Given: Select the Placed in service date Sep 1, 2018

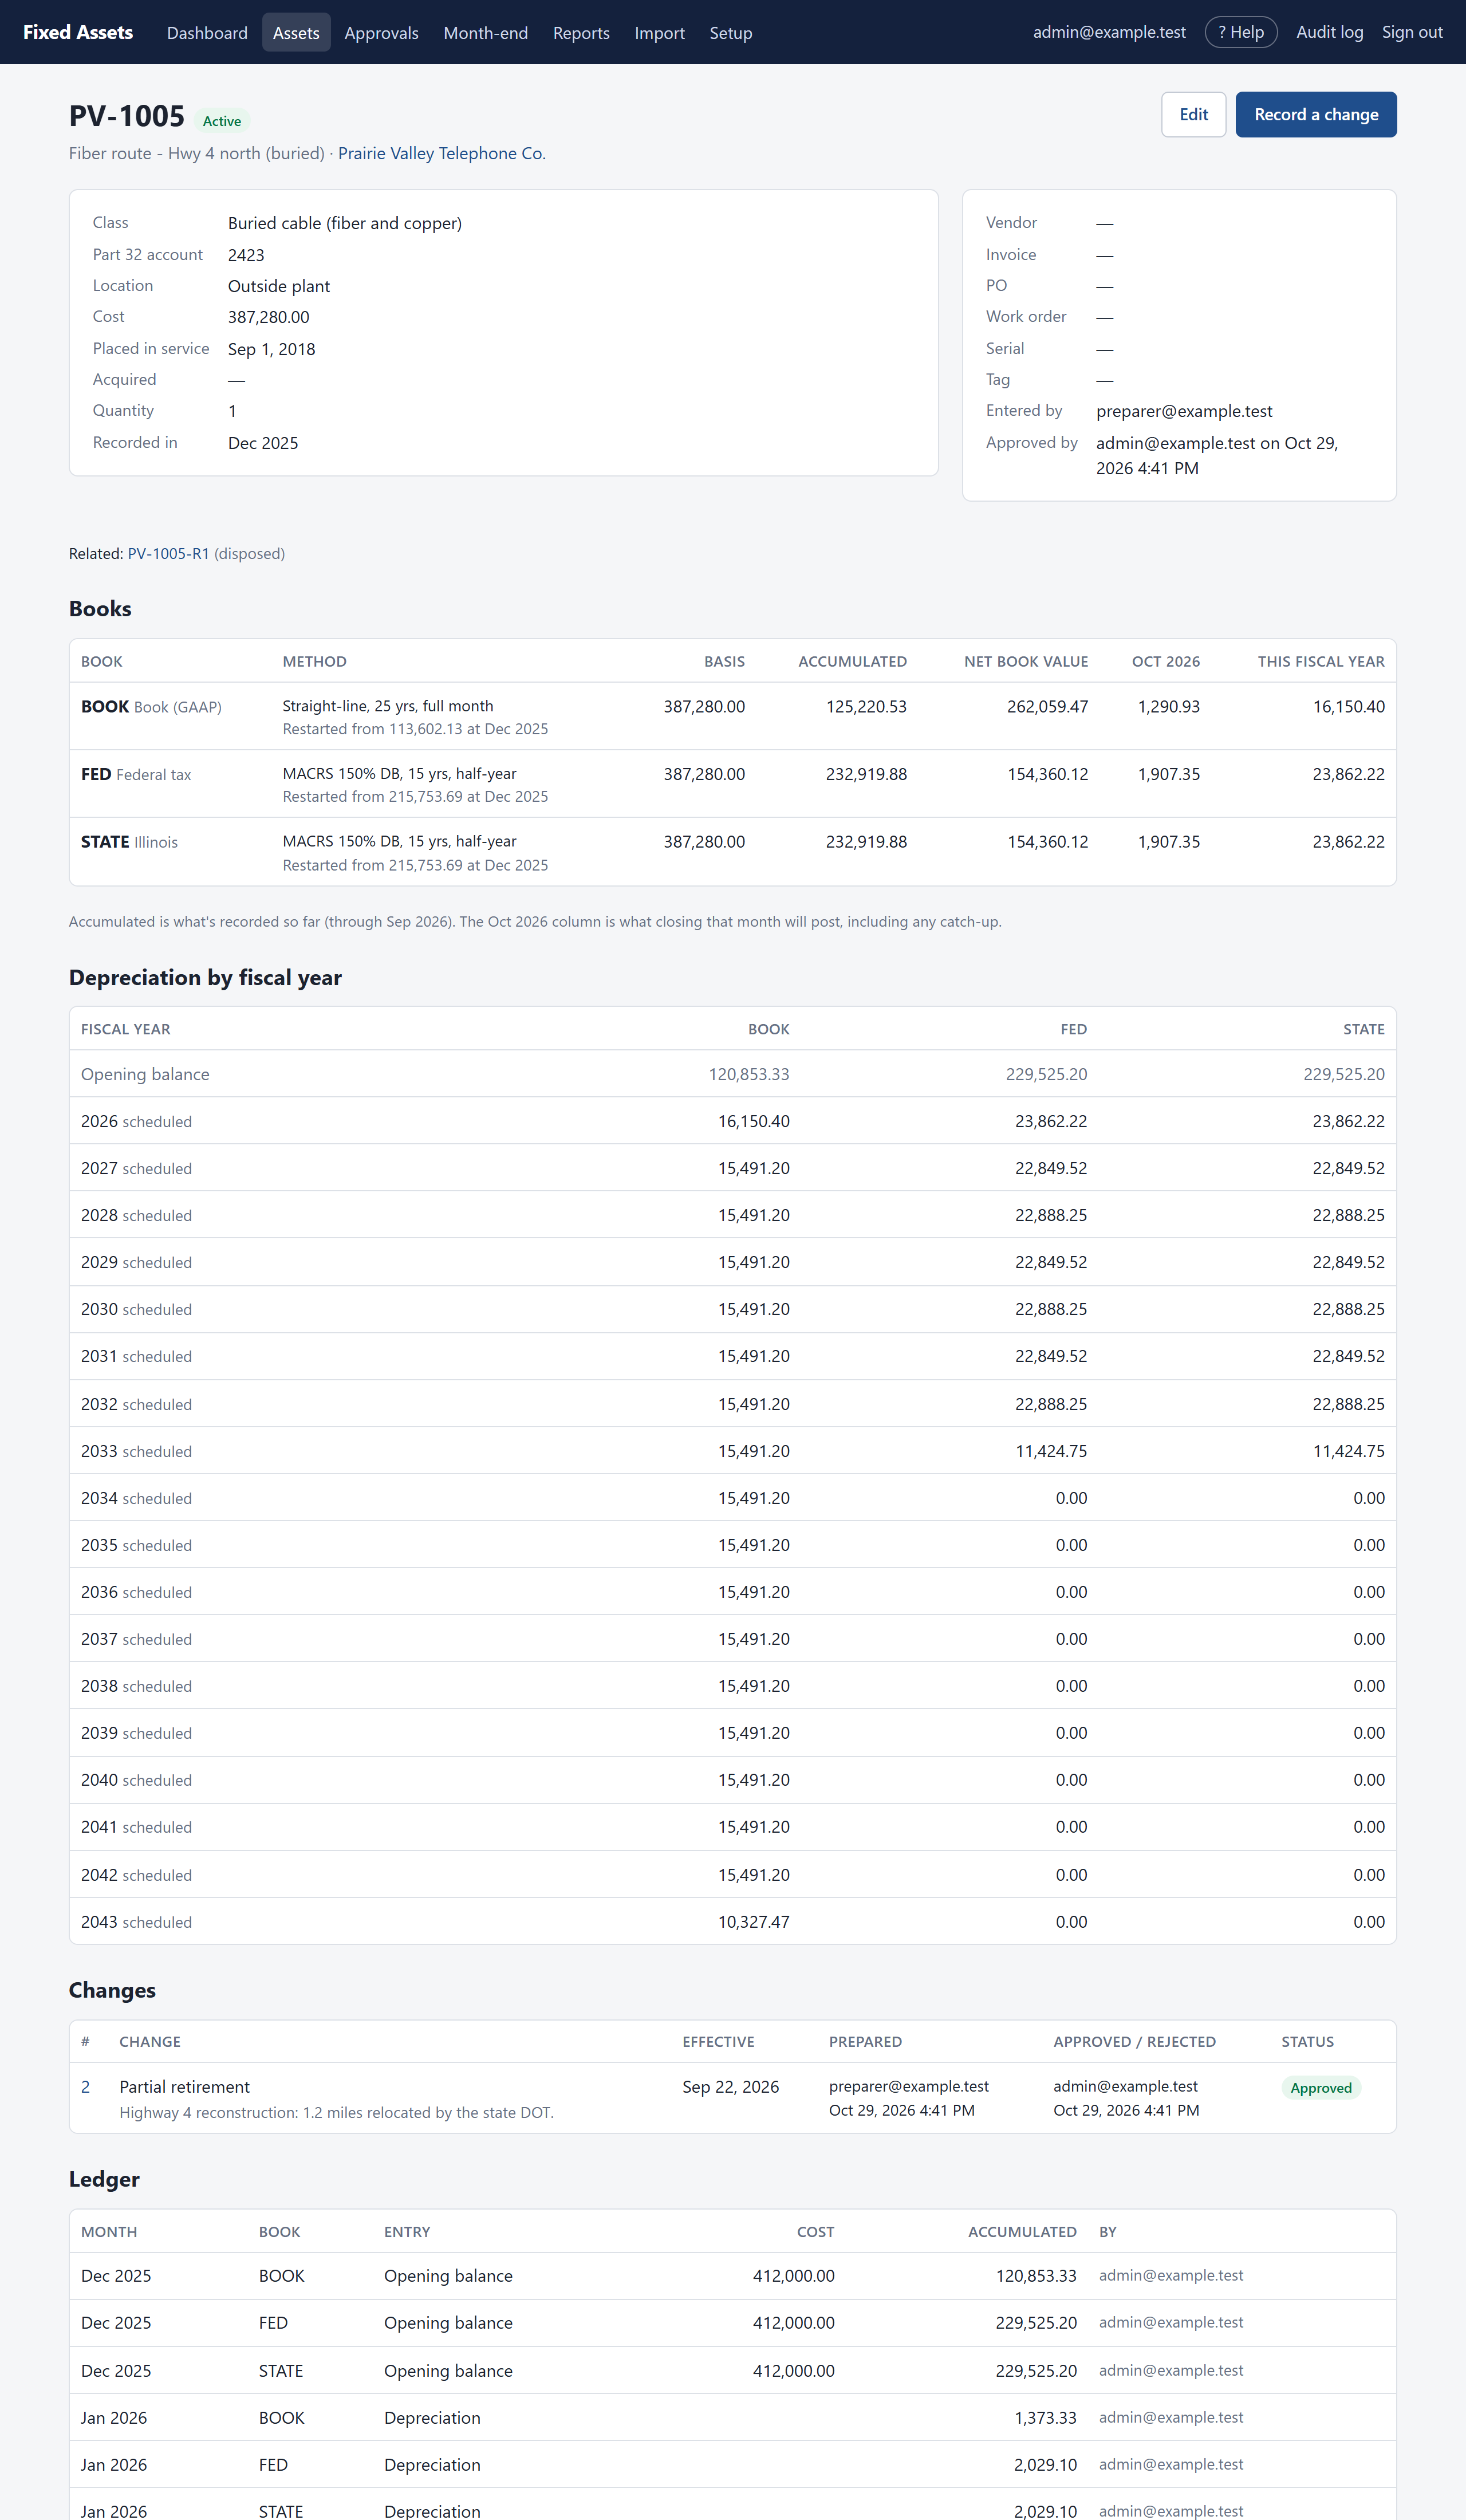Looking at the screenshot, I should tap(271, 349).
